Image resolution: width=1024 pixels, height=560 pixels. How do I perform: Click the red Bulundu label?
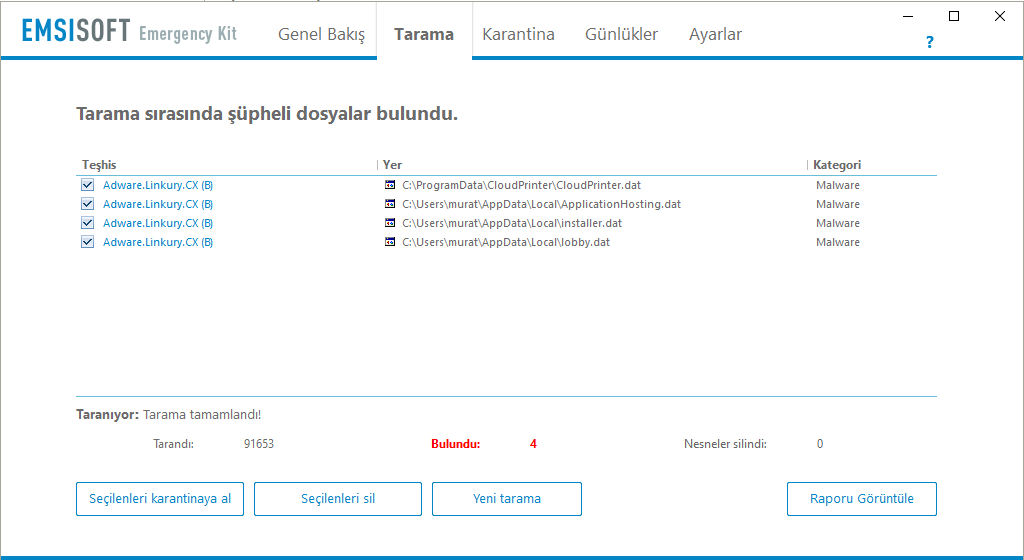tap(456, 444)
